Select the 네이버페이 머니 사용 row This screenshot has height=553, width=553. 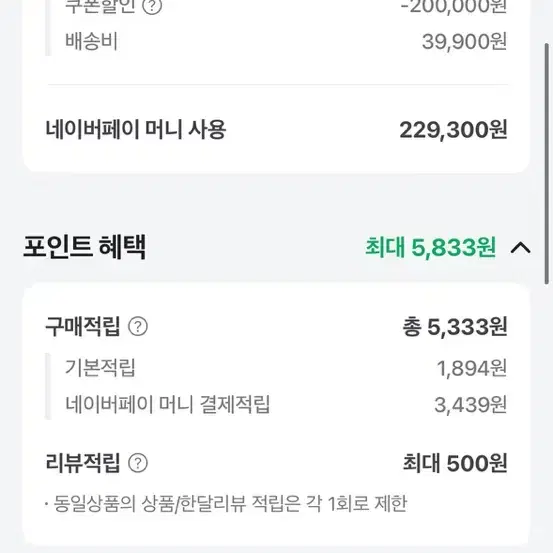(x=276, y=130)
